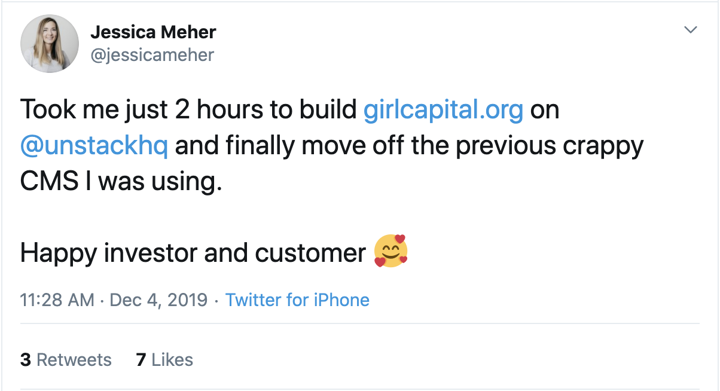Click the word 'Retweets' label
The image size is (720, 391).
[x=74, y=360]
